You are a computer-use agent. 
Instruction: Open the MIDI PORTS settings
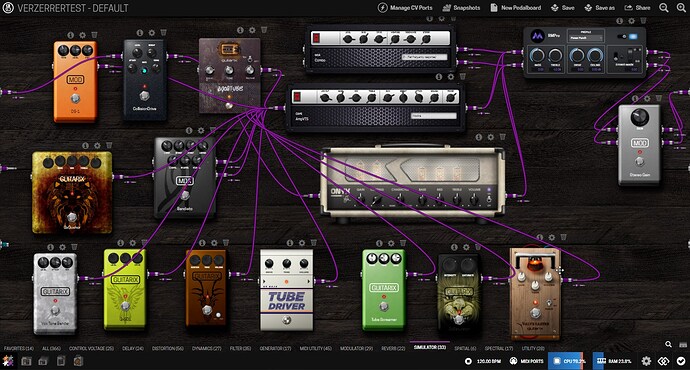click(x=526, y=361)
